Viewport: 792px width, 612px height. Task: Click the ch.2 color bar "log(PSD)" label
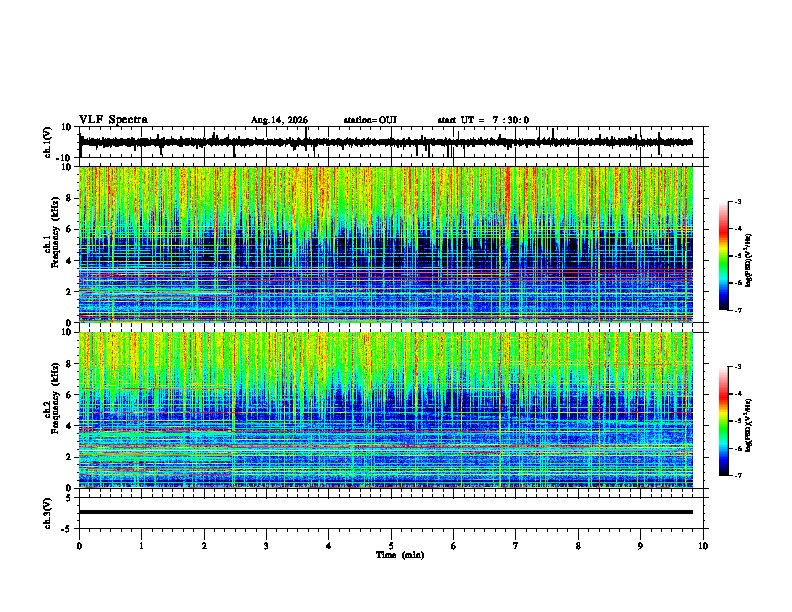tap(748, 425)
